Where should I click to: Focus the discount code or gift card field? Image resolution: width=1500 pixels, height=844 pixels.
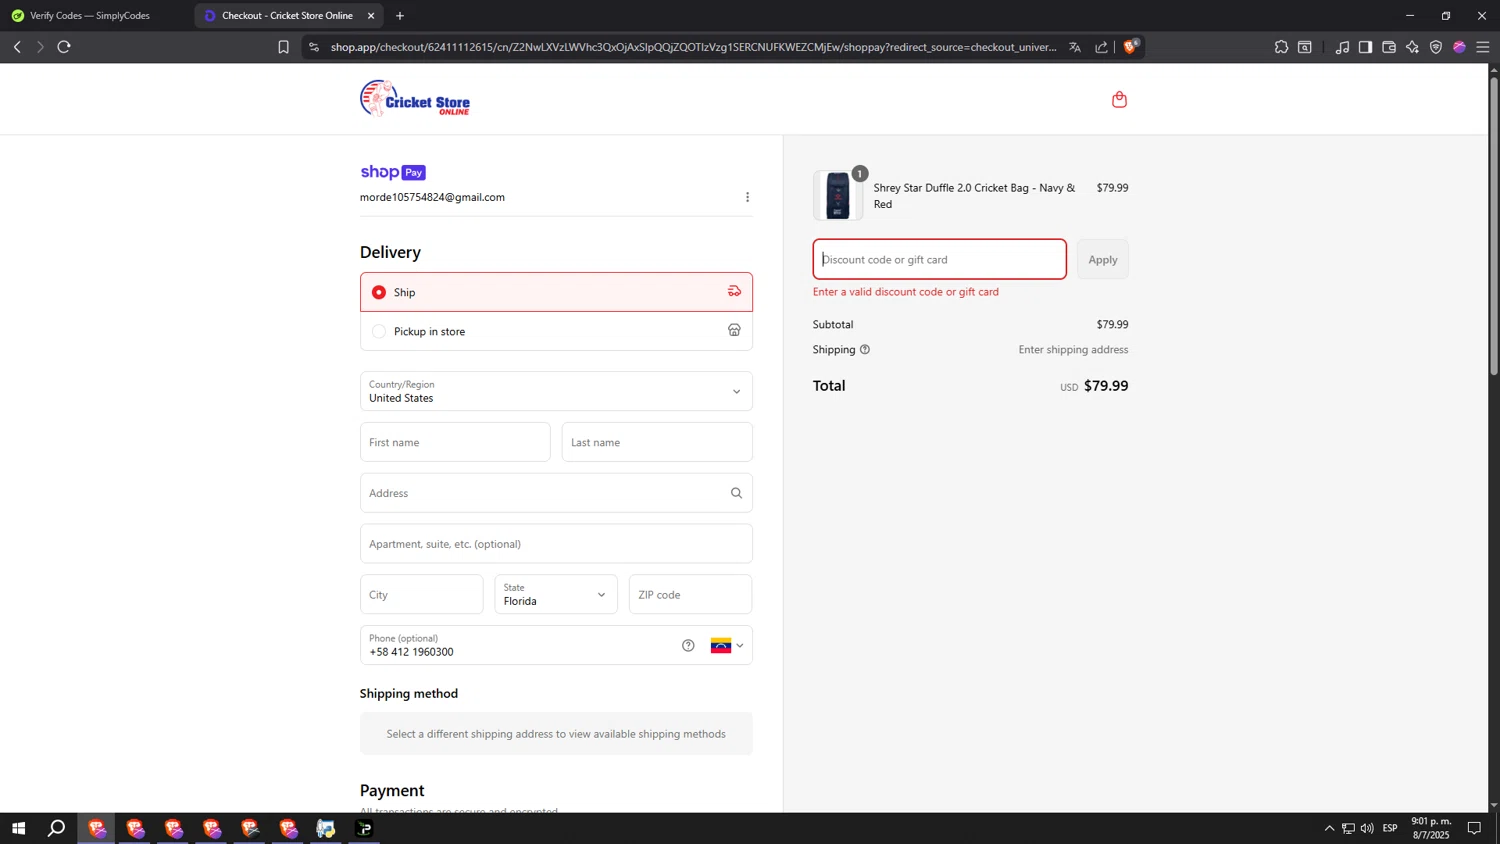(x=940, y=259)
